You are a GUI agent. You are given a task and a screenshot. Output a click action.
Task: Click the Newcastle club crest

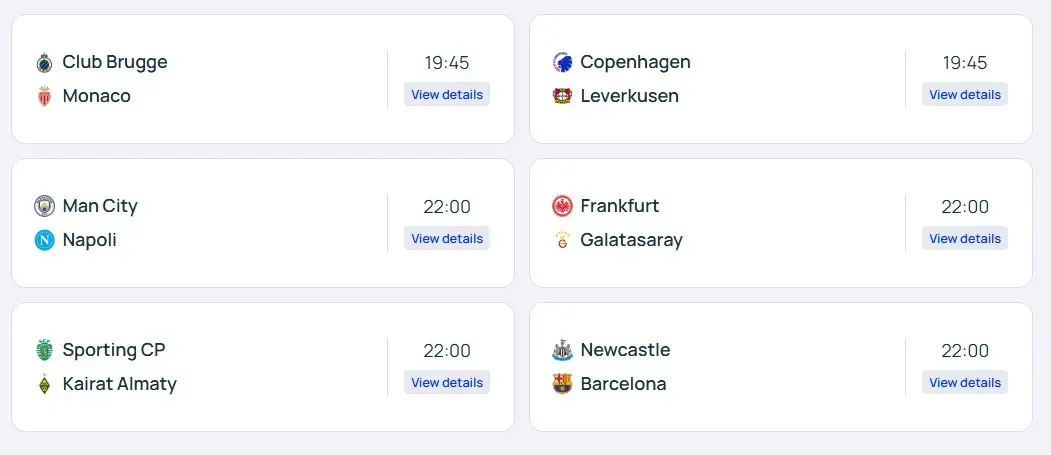(x=562, y=351)
